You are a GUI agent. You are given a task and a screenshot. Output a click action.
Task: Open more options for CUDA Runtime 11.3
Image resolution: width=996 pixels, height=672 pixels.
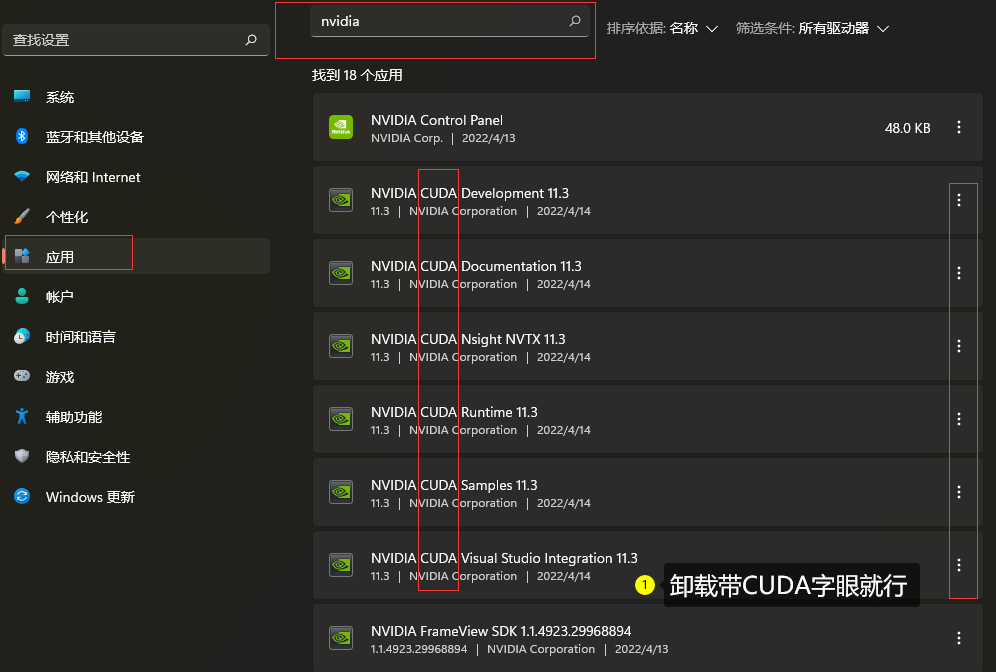pyautogui.click(x=959, y=419)
